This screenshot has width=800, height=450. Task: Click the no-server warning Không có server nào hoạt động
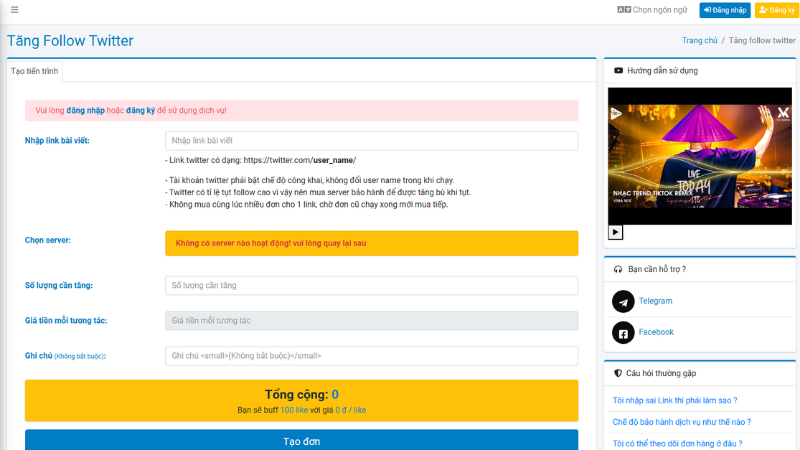[371, 243]
